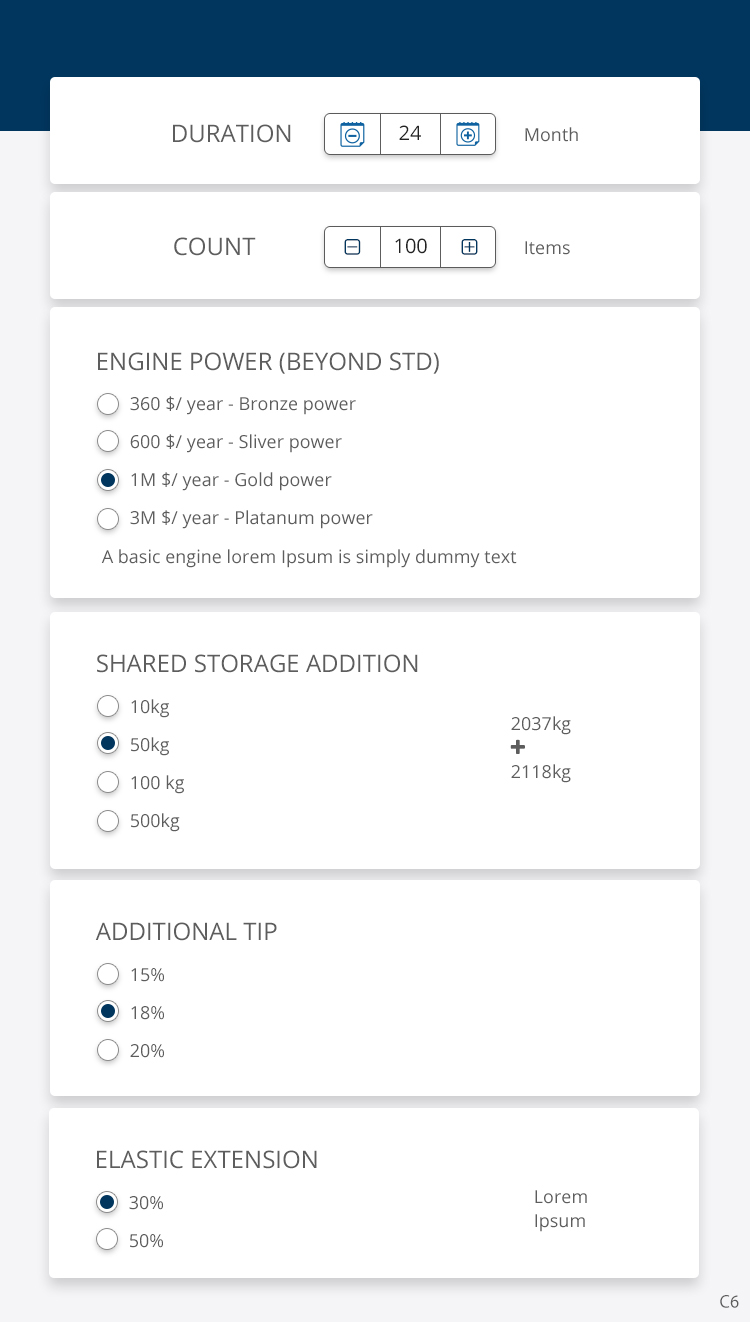
Task: Select 360 $/year Bronze power option
Action: point(108,405)
